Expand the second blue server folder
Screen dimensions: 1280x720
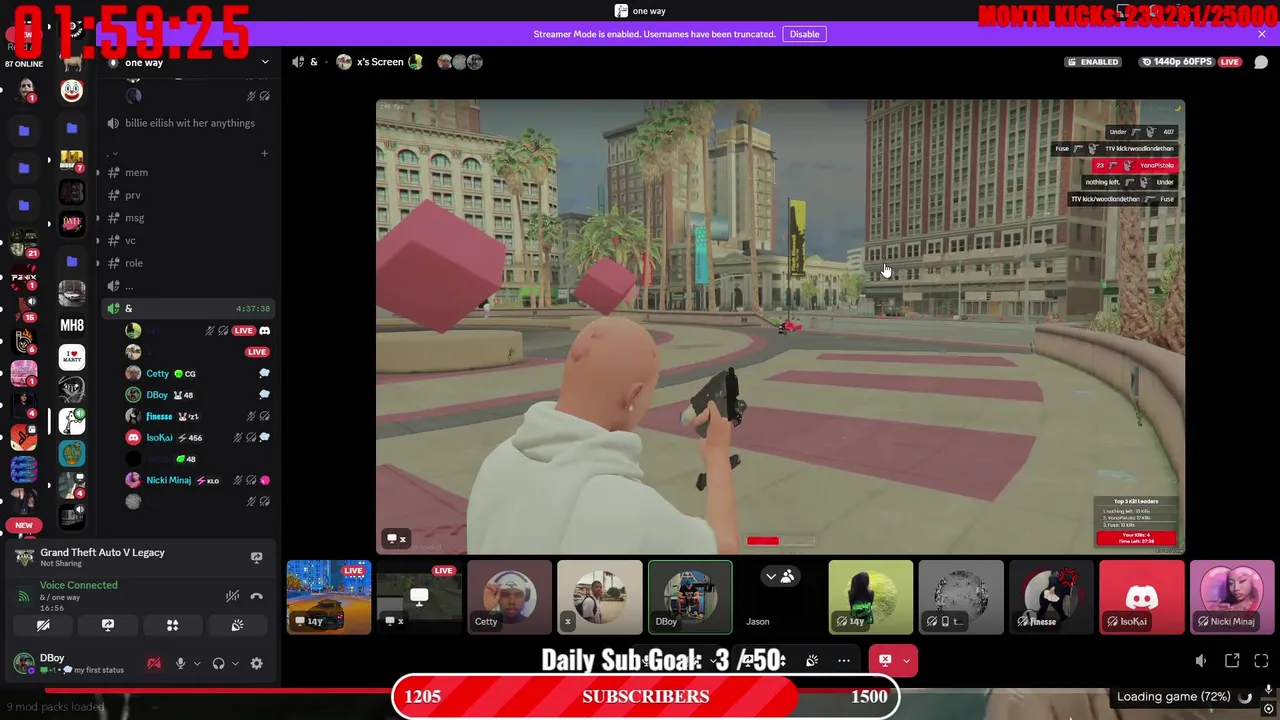point(24,167)
